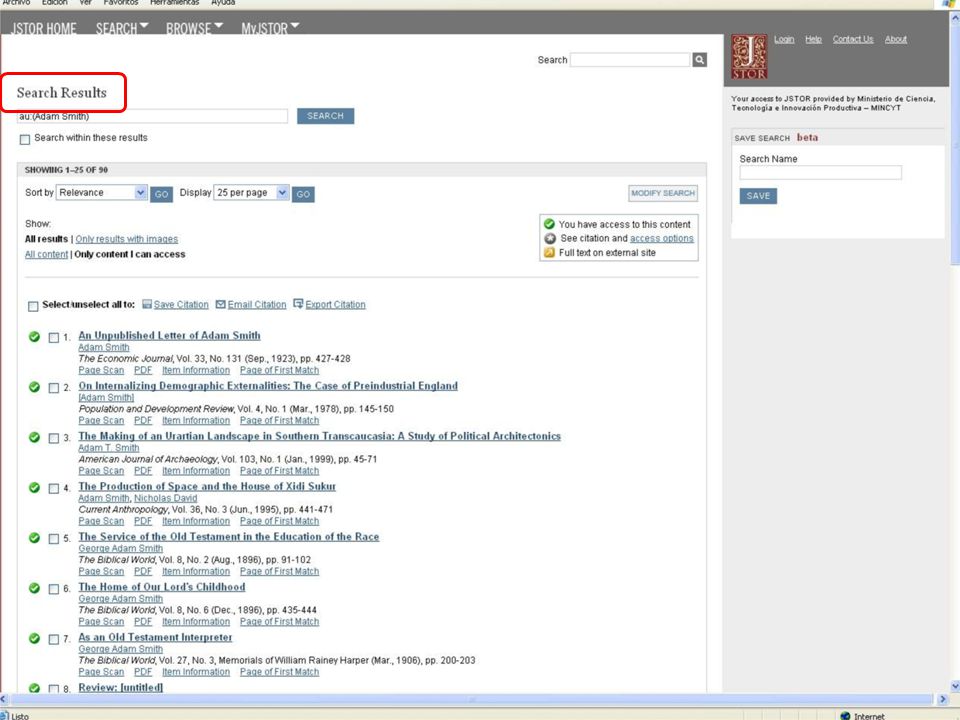Screen dimensions: 960x720
Task: Go to JSTOR HOME
Action: (44, 28)
